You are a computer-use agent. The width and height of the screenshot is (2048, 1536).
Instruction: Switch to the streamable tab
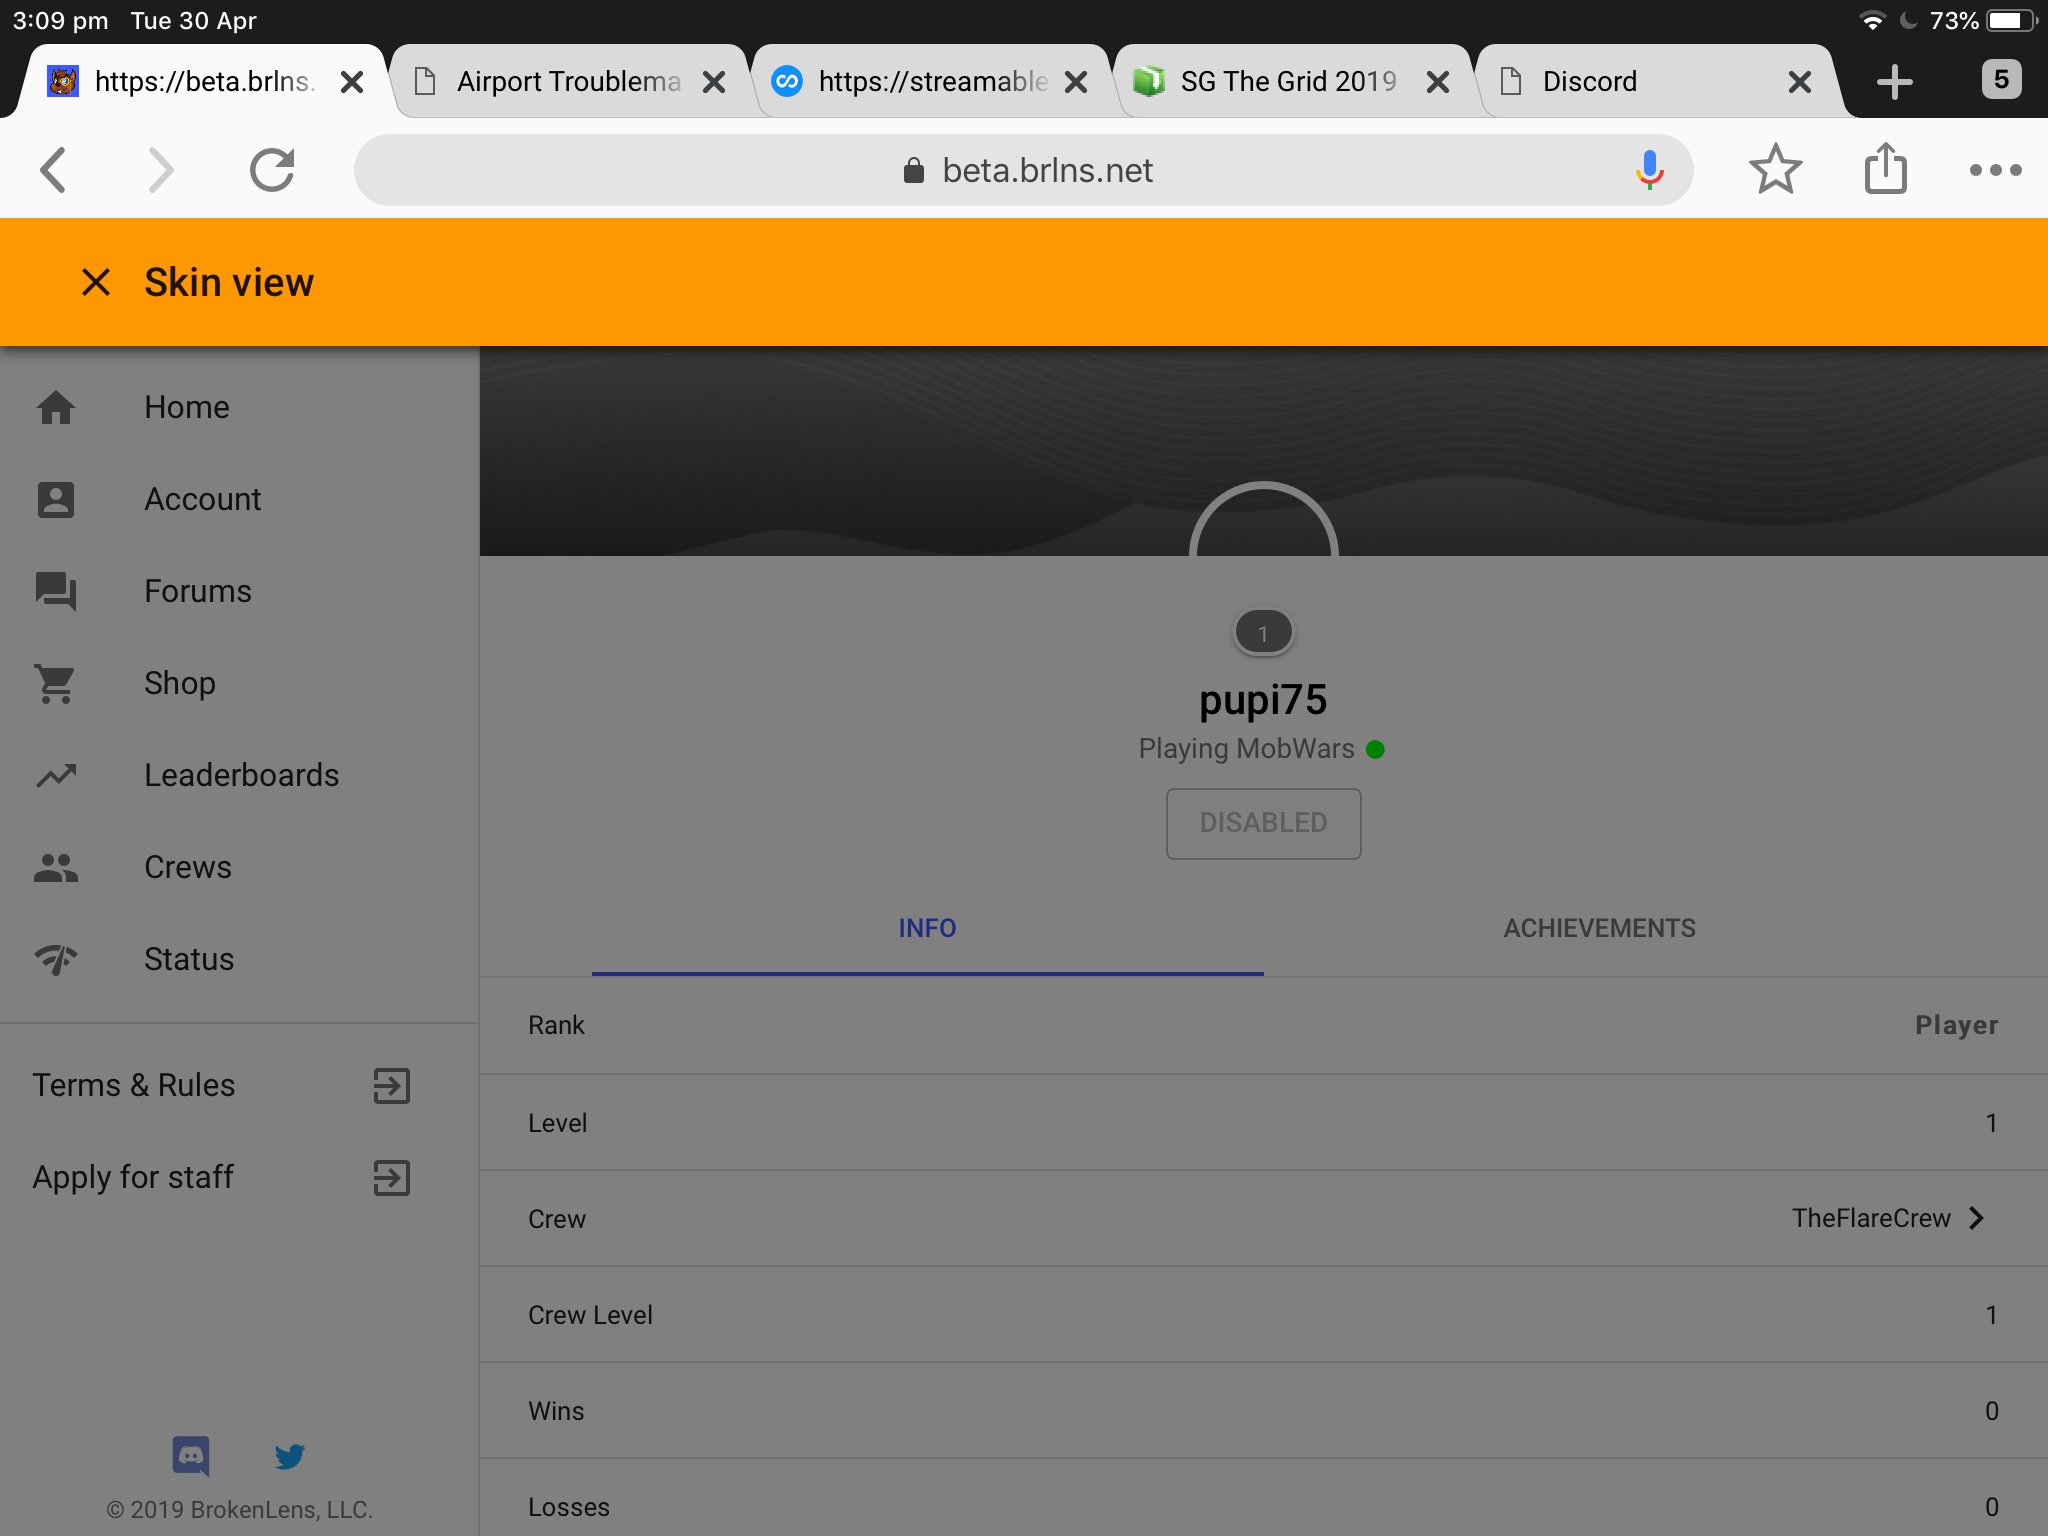[933, 81]
